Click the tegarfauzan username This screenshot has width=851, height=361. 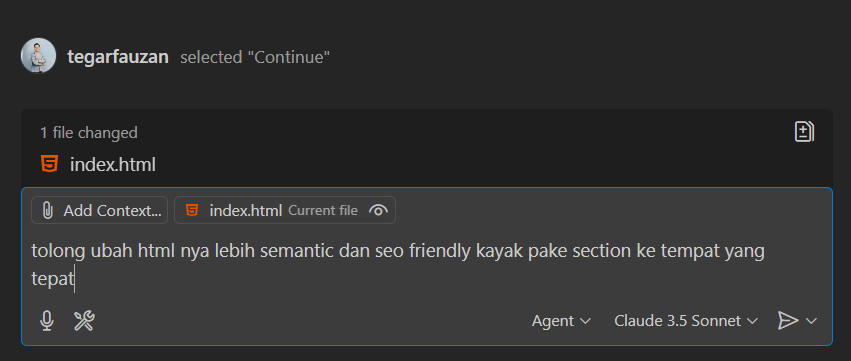coord(118,56)
